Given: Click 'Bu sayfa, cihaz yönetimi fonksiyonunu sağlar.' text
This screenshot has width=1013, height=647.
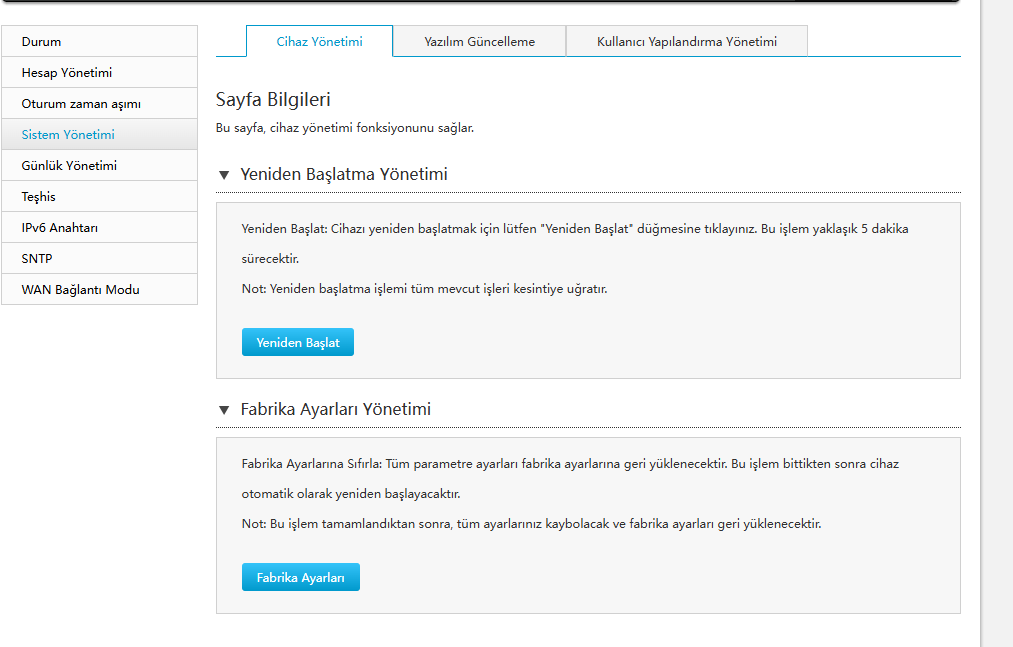Looking at the screenshot, I should click(x=345, y=128).
